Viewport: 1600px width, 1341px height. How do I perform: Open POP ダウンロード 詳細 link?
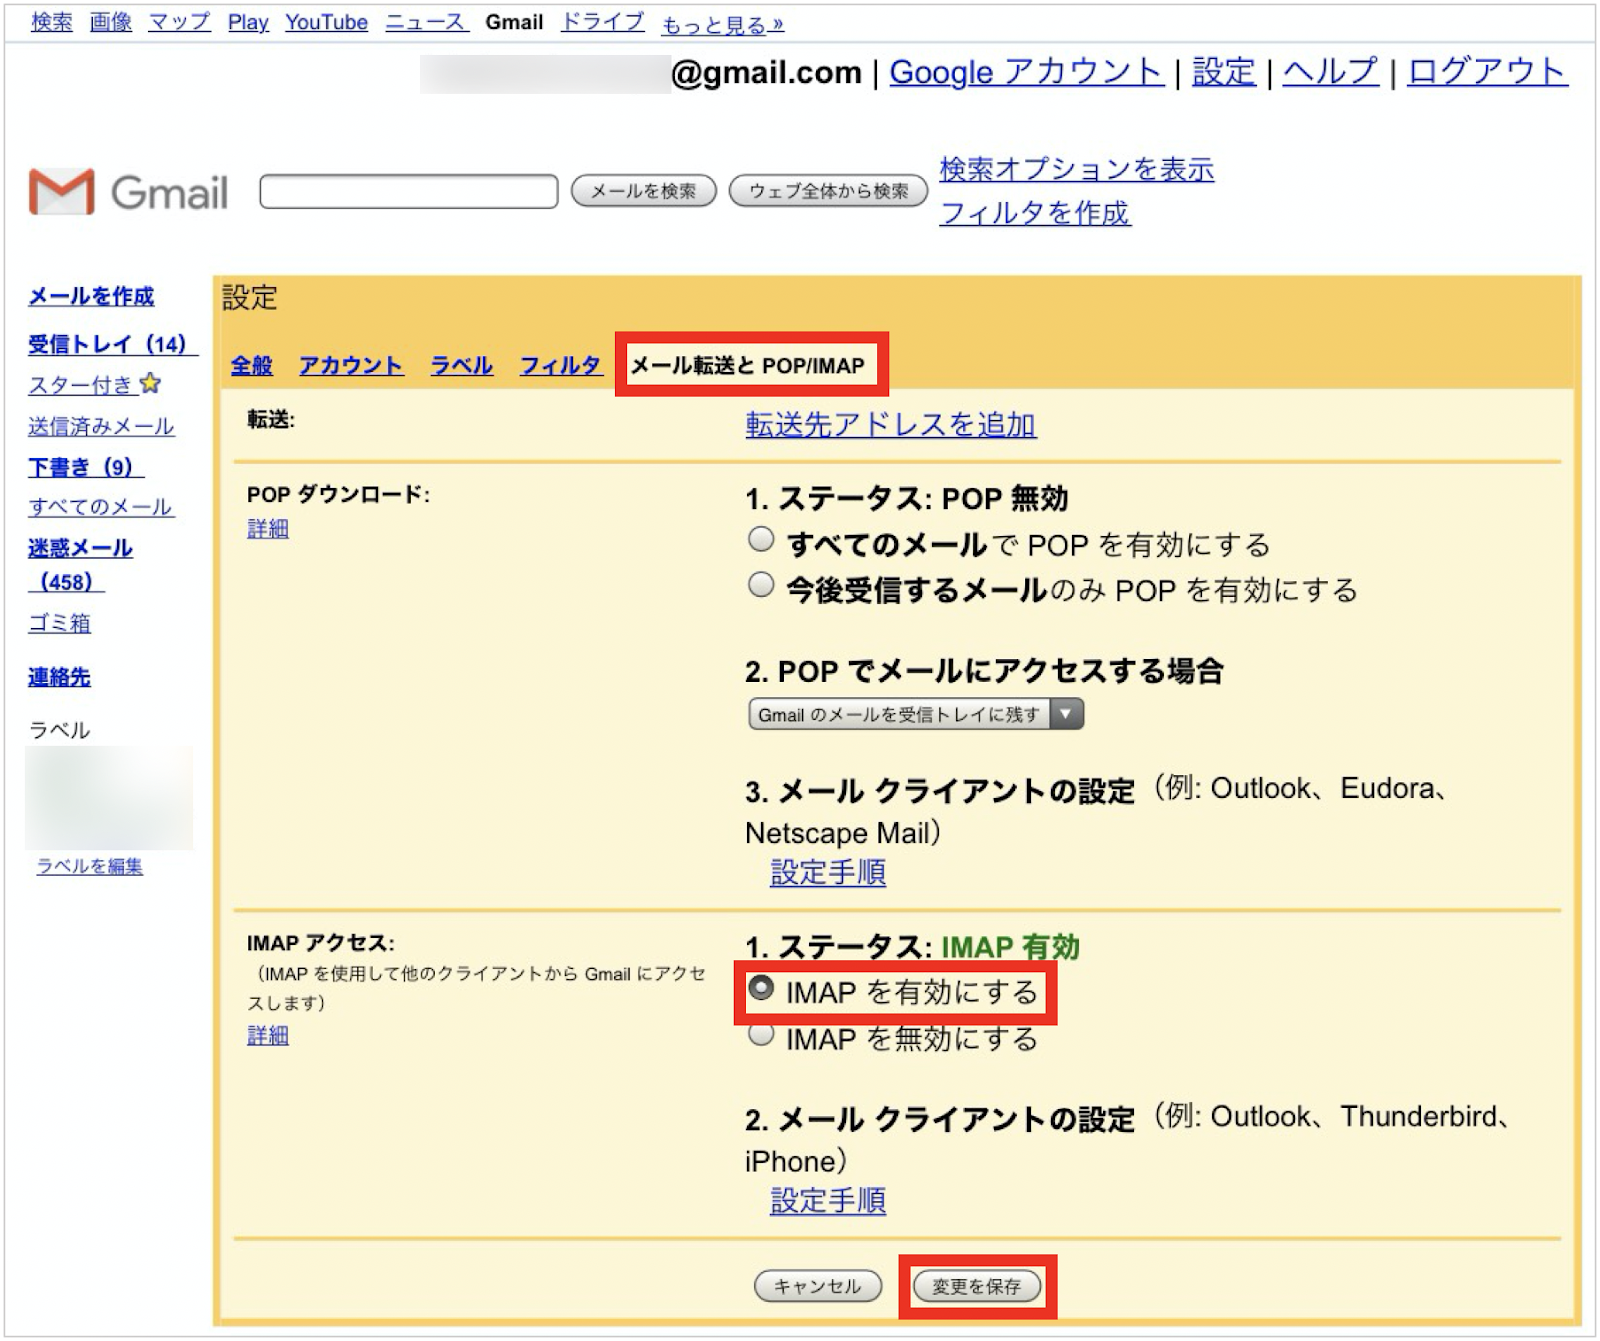pyautogui.click(x=268, y=529)
